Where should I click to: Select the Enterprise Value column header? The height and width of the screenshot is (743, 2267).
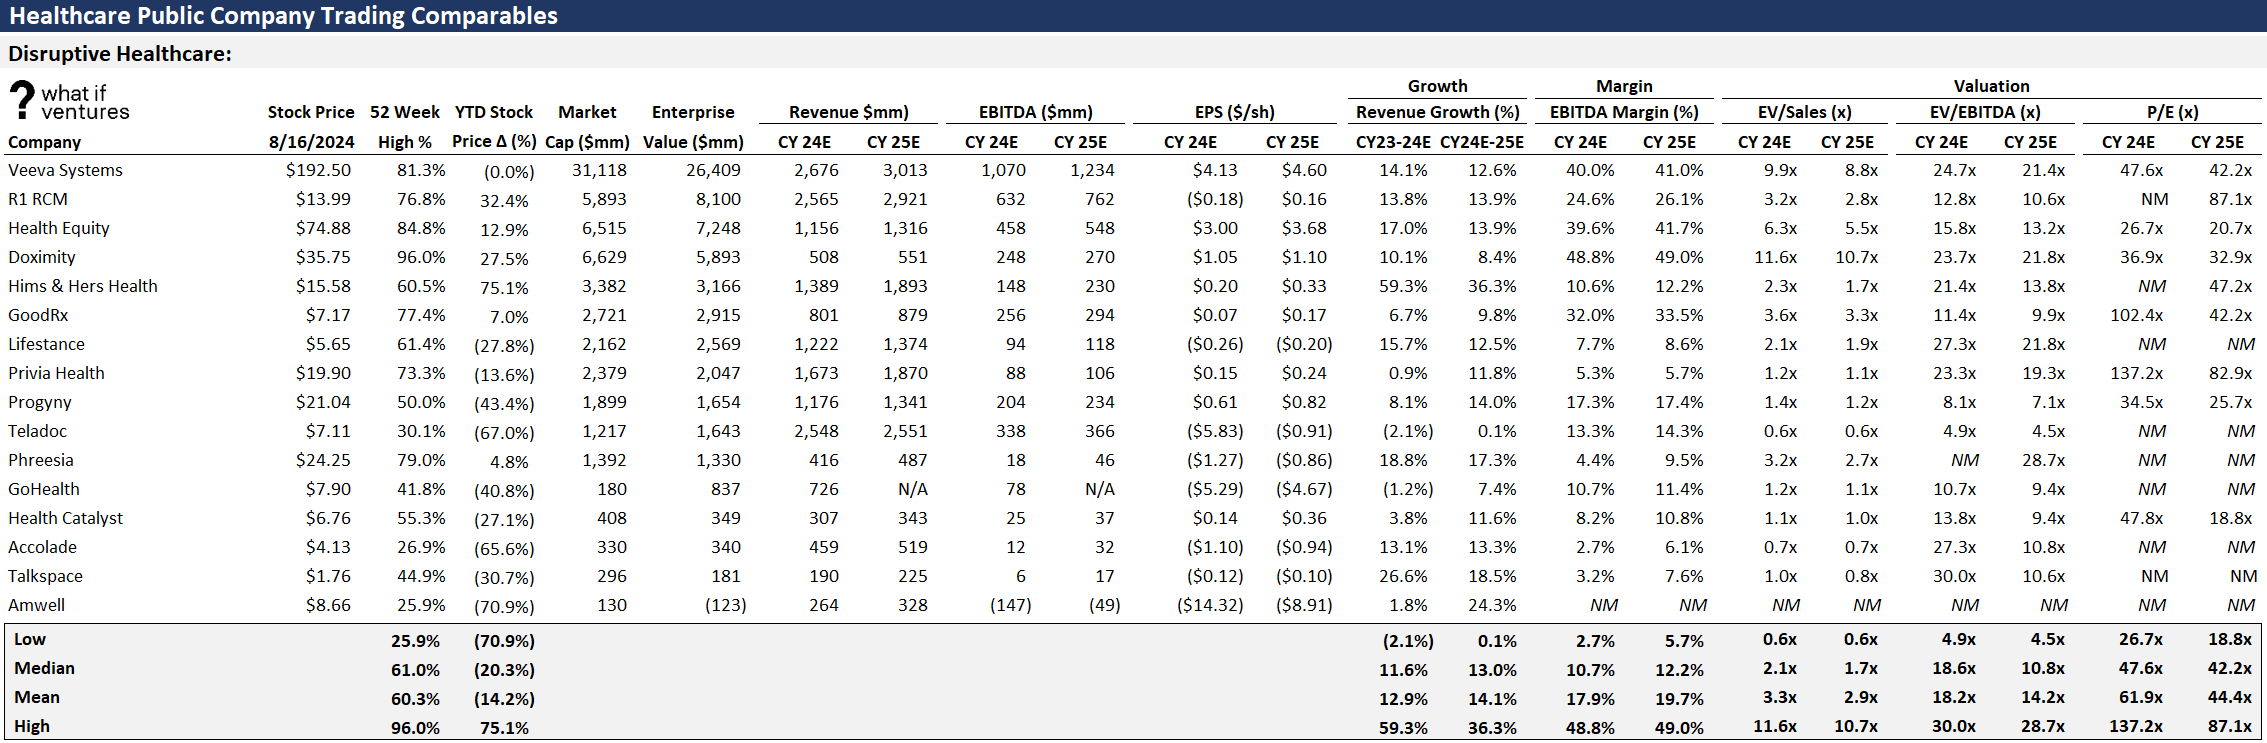click(x=693, y=126)
